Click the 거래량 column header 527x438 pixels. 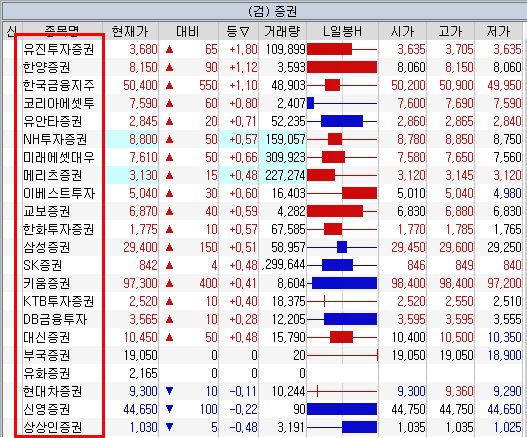[x=282, y=32]
